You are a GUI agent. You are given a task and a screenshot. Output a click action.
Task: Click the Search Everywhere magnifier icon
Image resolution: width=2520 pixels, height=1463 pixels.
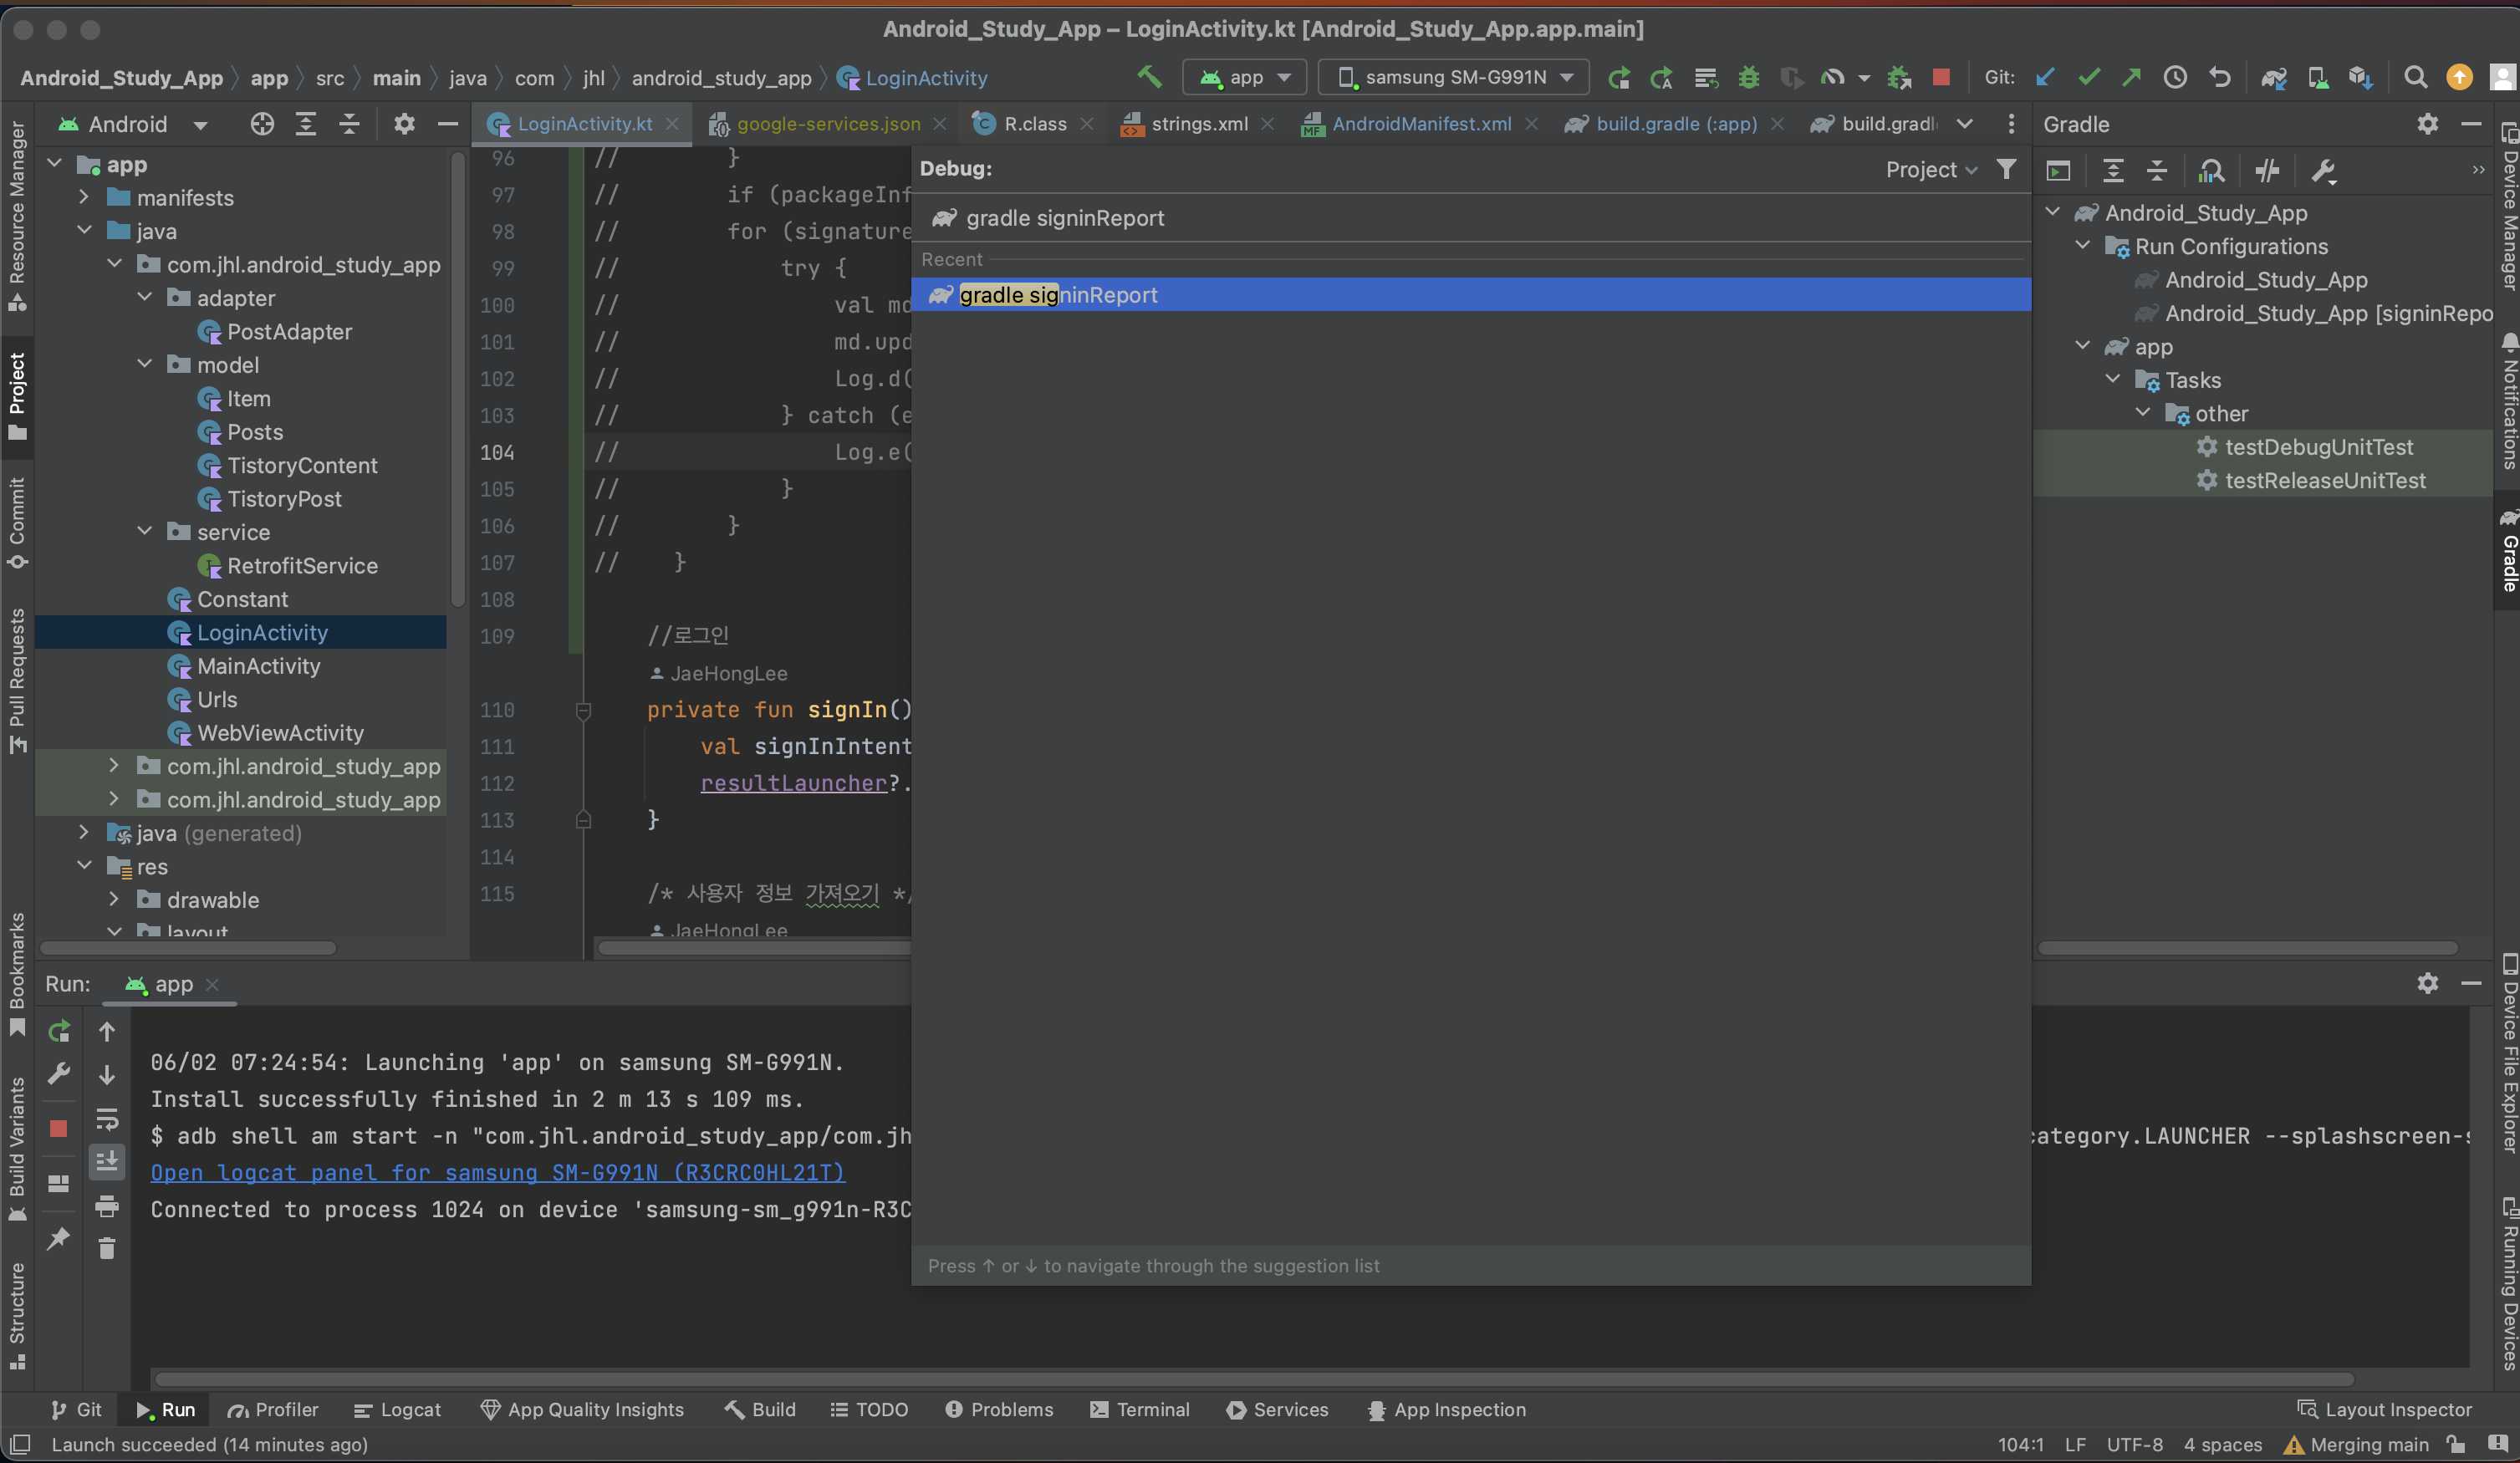coord(2415,77)
